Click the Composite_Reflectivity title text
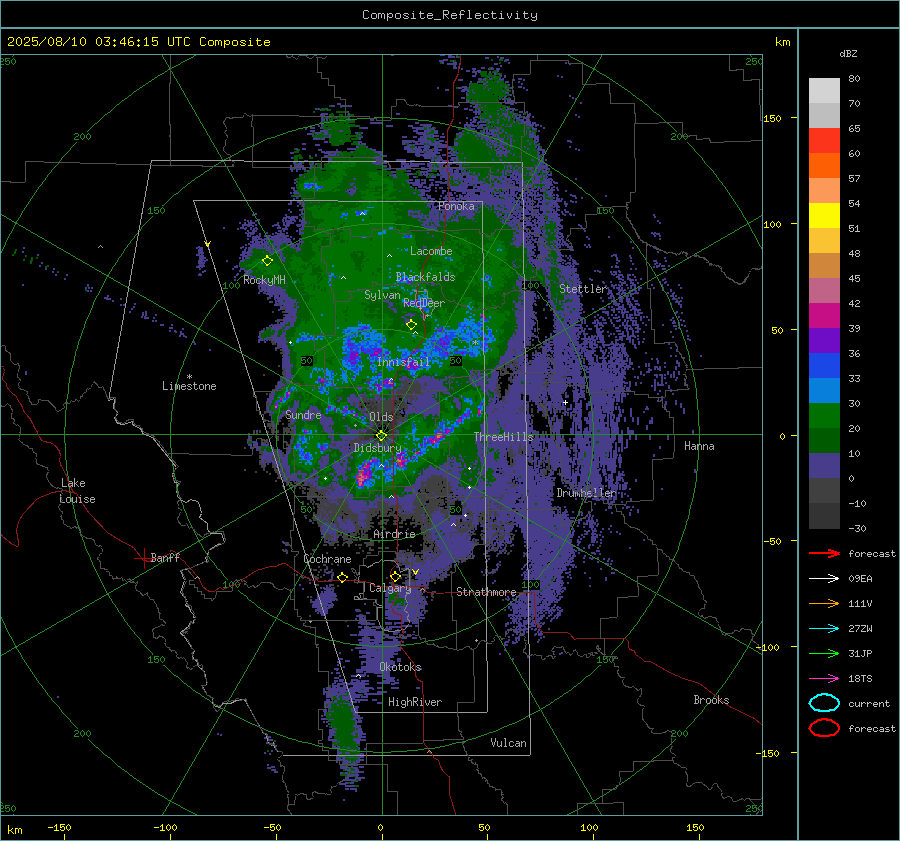The height and width of the screenshot is (841, 900). [x=450, y=15]
